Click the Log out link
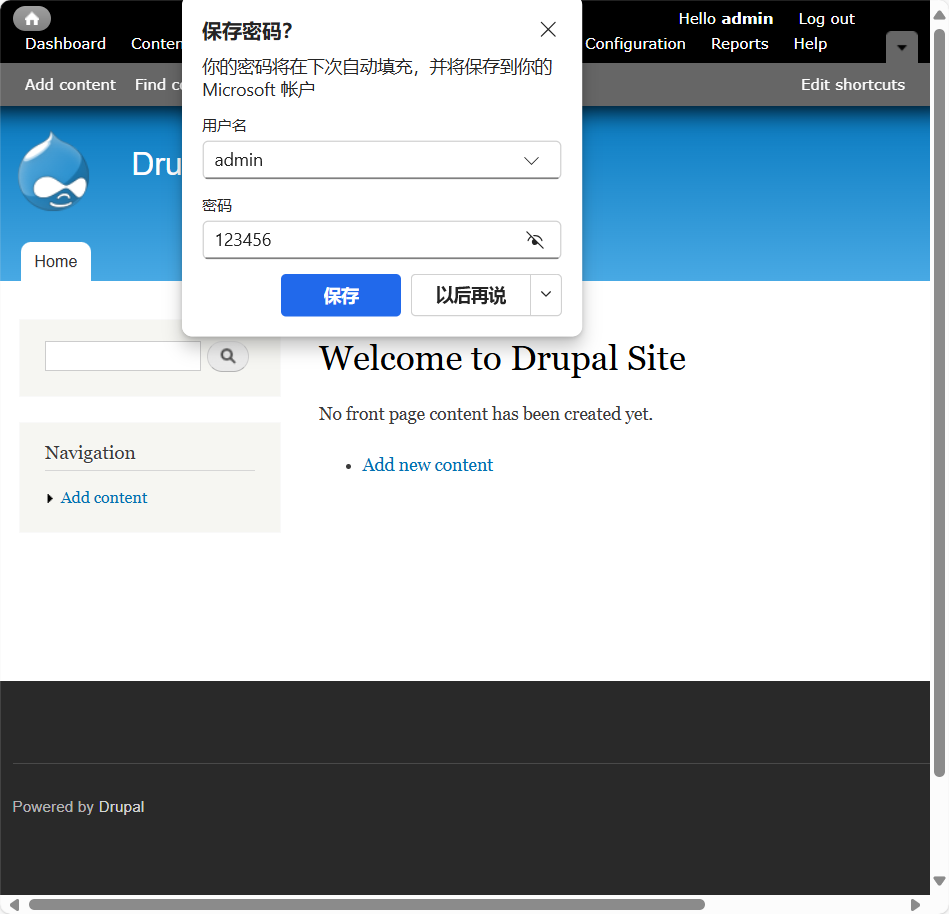 pyautogui.click(x=826, y=19)
